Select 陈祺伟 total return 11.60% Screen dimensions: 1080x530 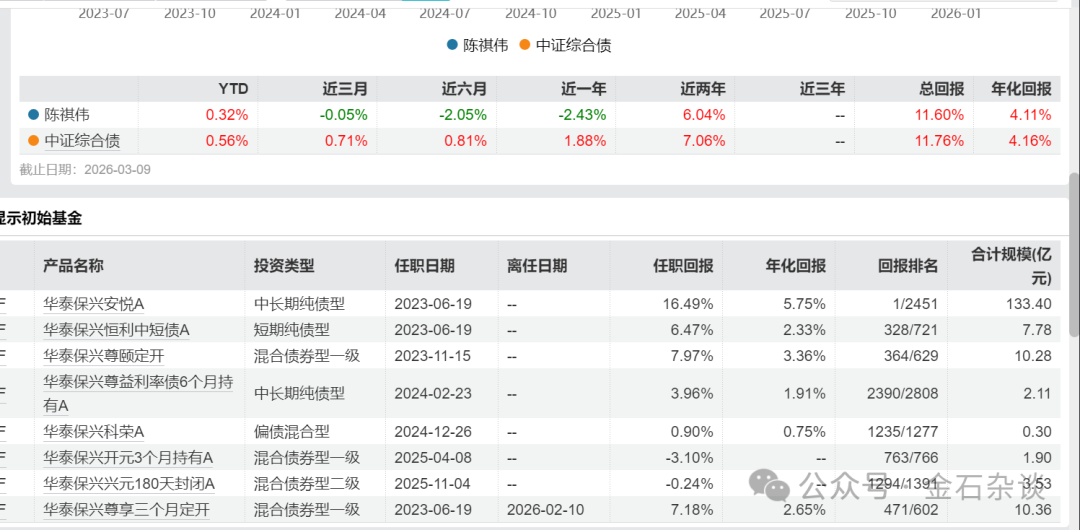pyautogui.click(x=939, y=115)
